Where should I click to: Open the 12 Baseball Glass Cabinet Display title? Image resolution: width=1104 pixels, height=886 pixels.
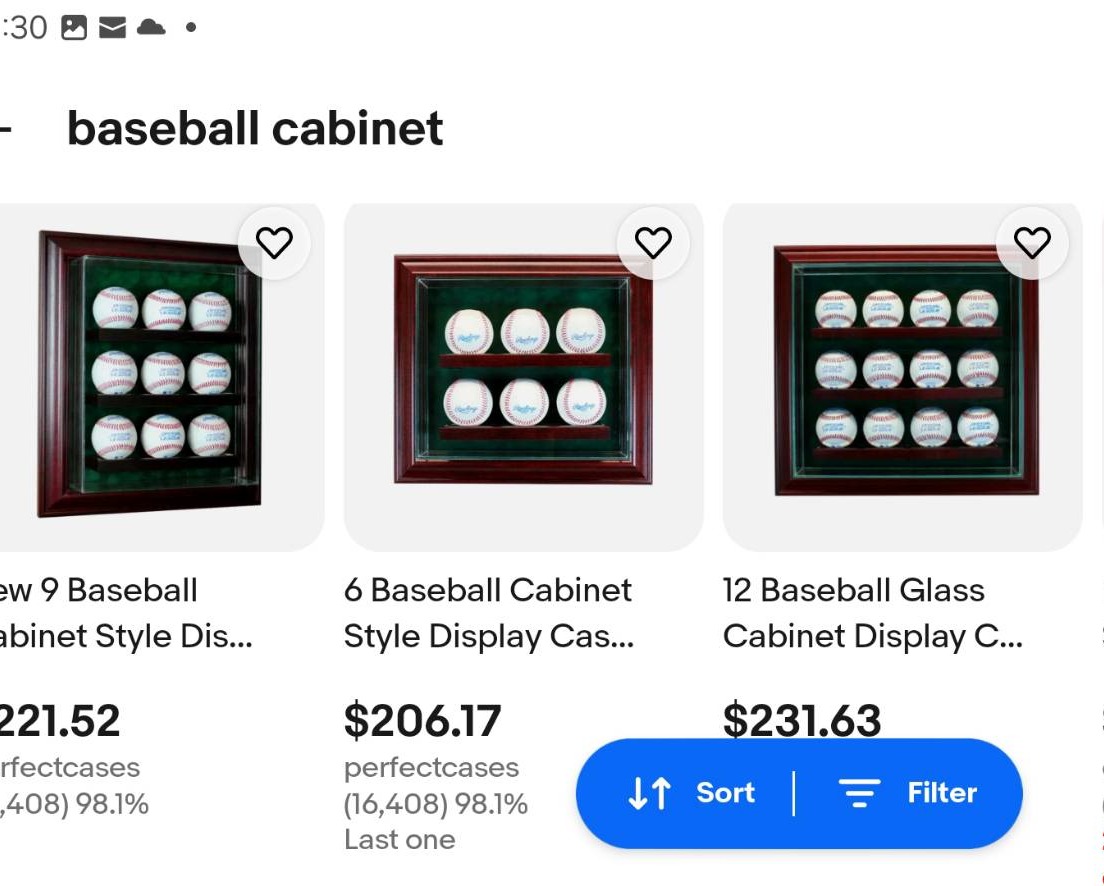872,613
